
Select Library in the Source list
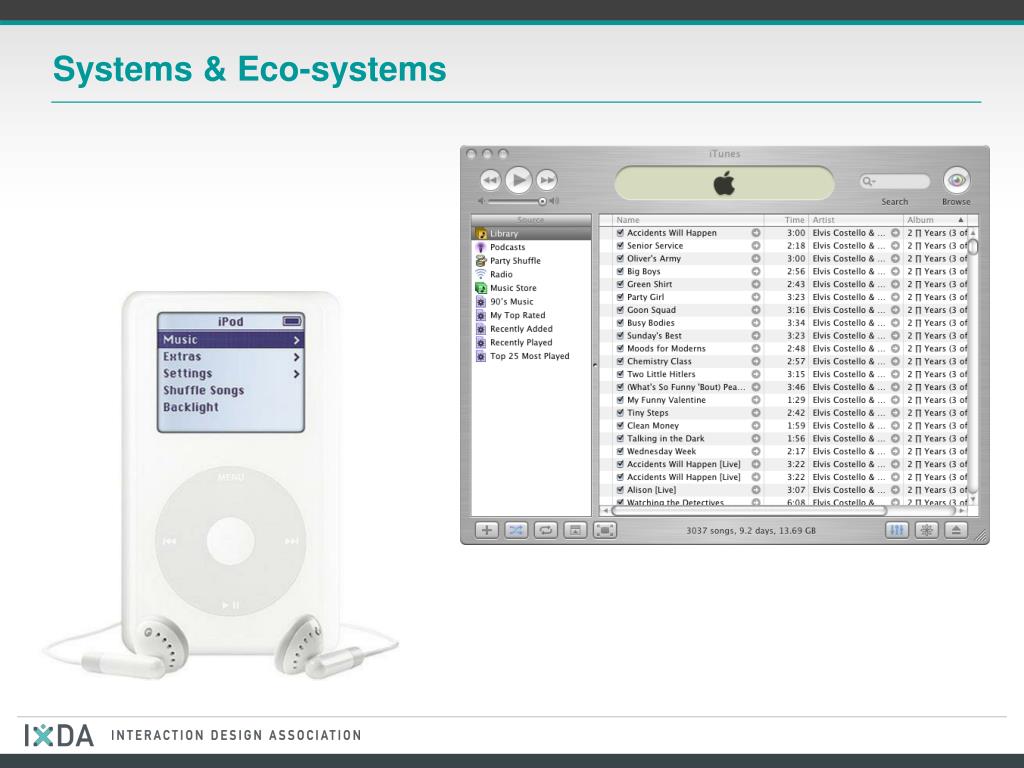(531, 233)
